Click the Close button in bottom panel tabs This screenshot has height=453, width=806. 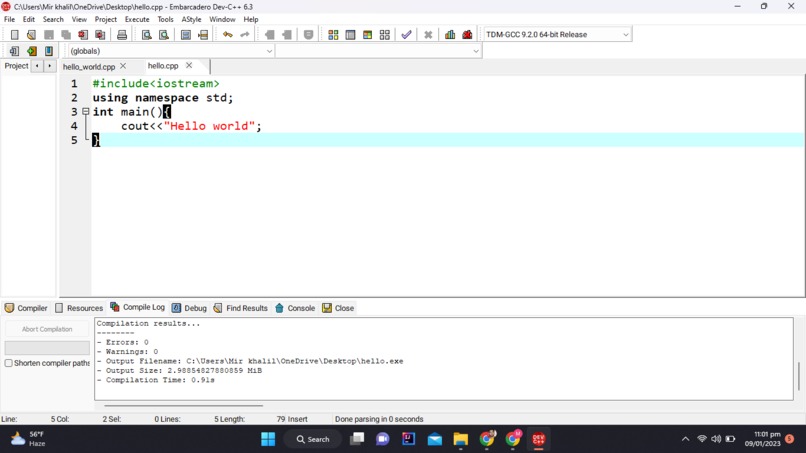[338, 308]
